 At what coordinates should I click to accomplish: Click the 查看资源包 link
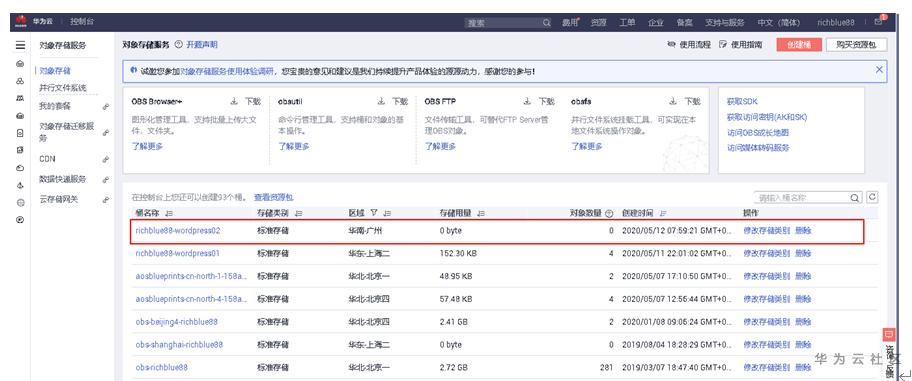point(273,198)
